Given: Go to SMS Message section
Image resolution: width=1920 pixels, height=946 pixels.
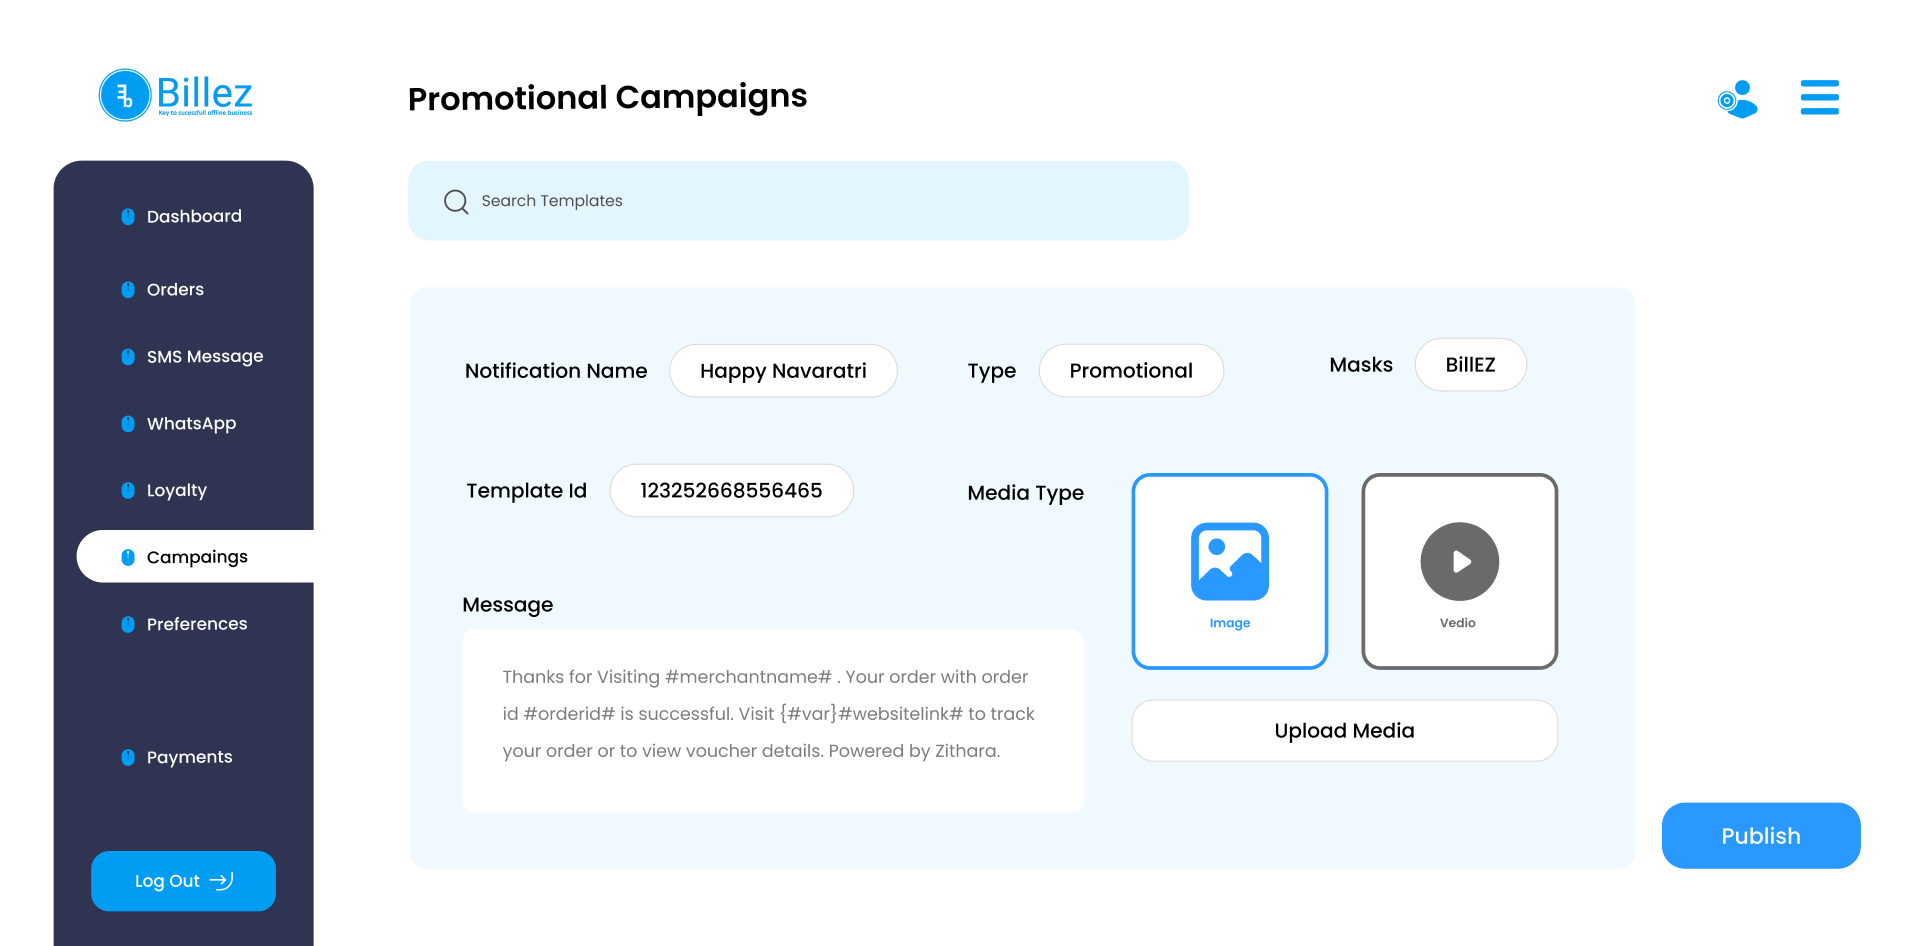Looking at the screenshot, I should click(205, 357).
